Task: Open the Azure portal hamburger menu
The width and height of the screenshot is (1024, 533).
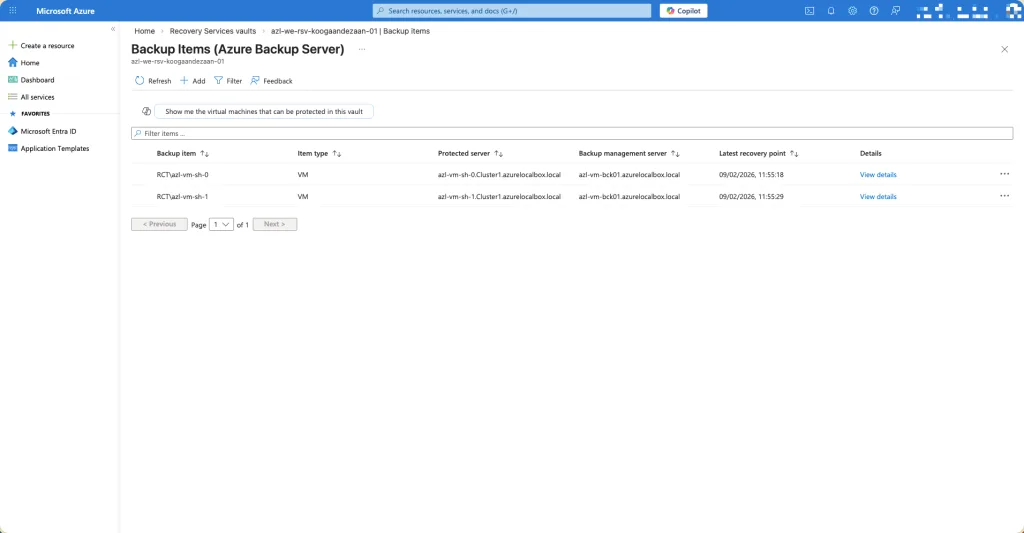Action: pos(13,11)
